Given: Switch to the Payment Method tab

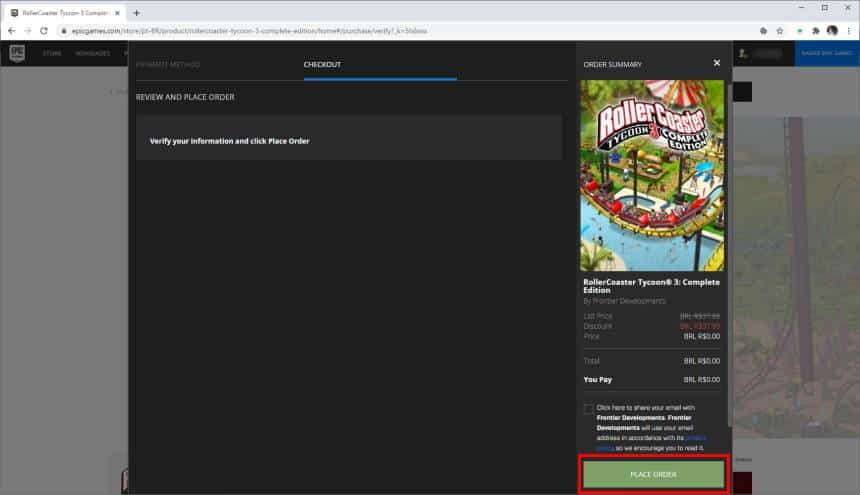Looking at the screenshot, I should click(168, 65).
